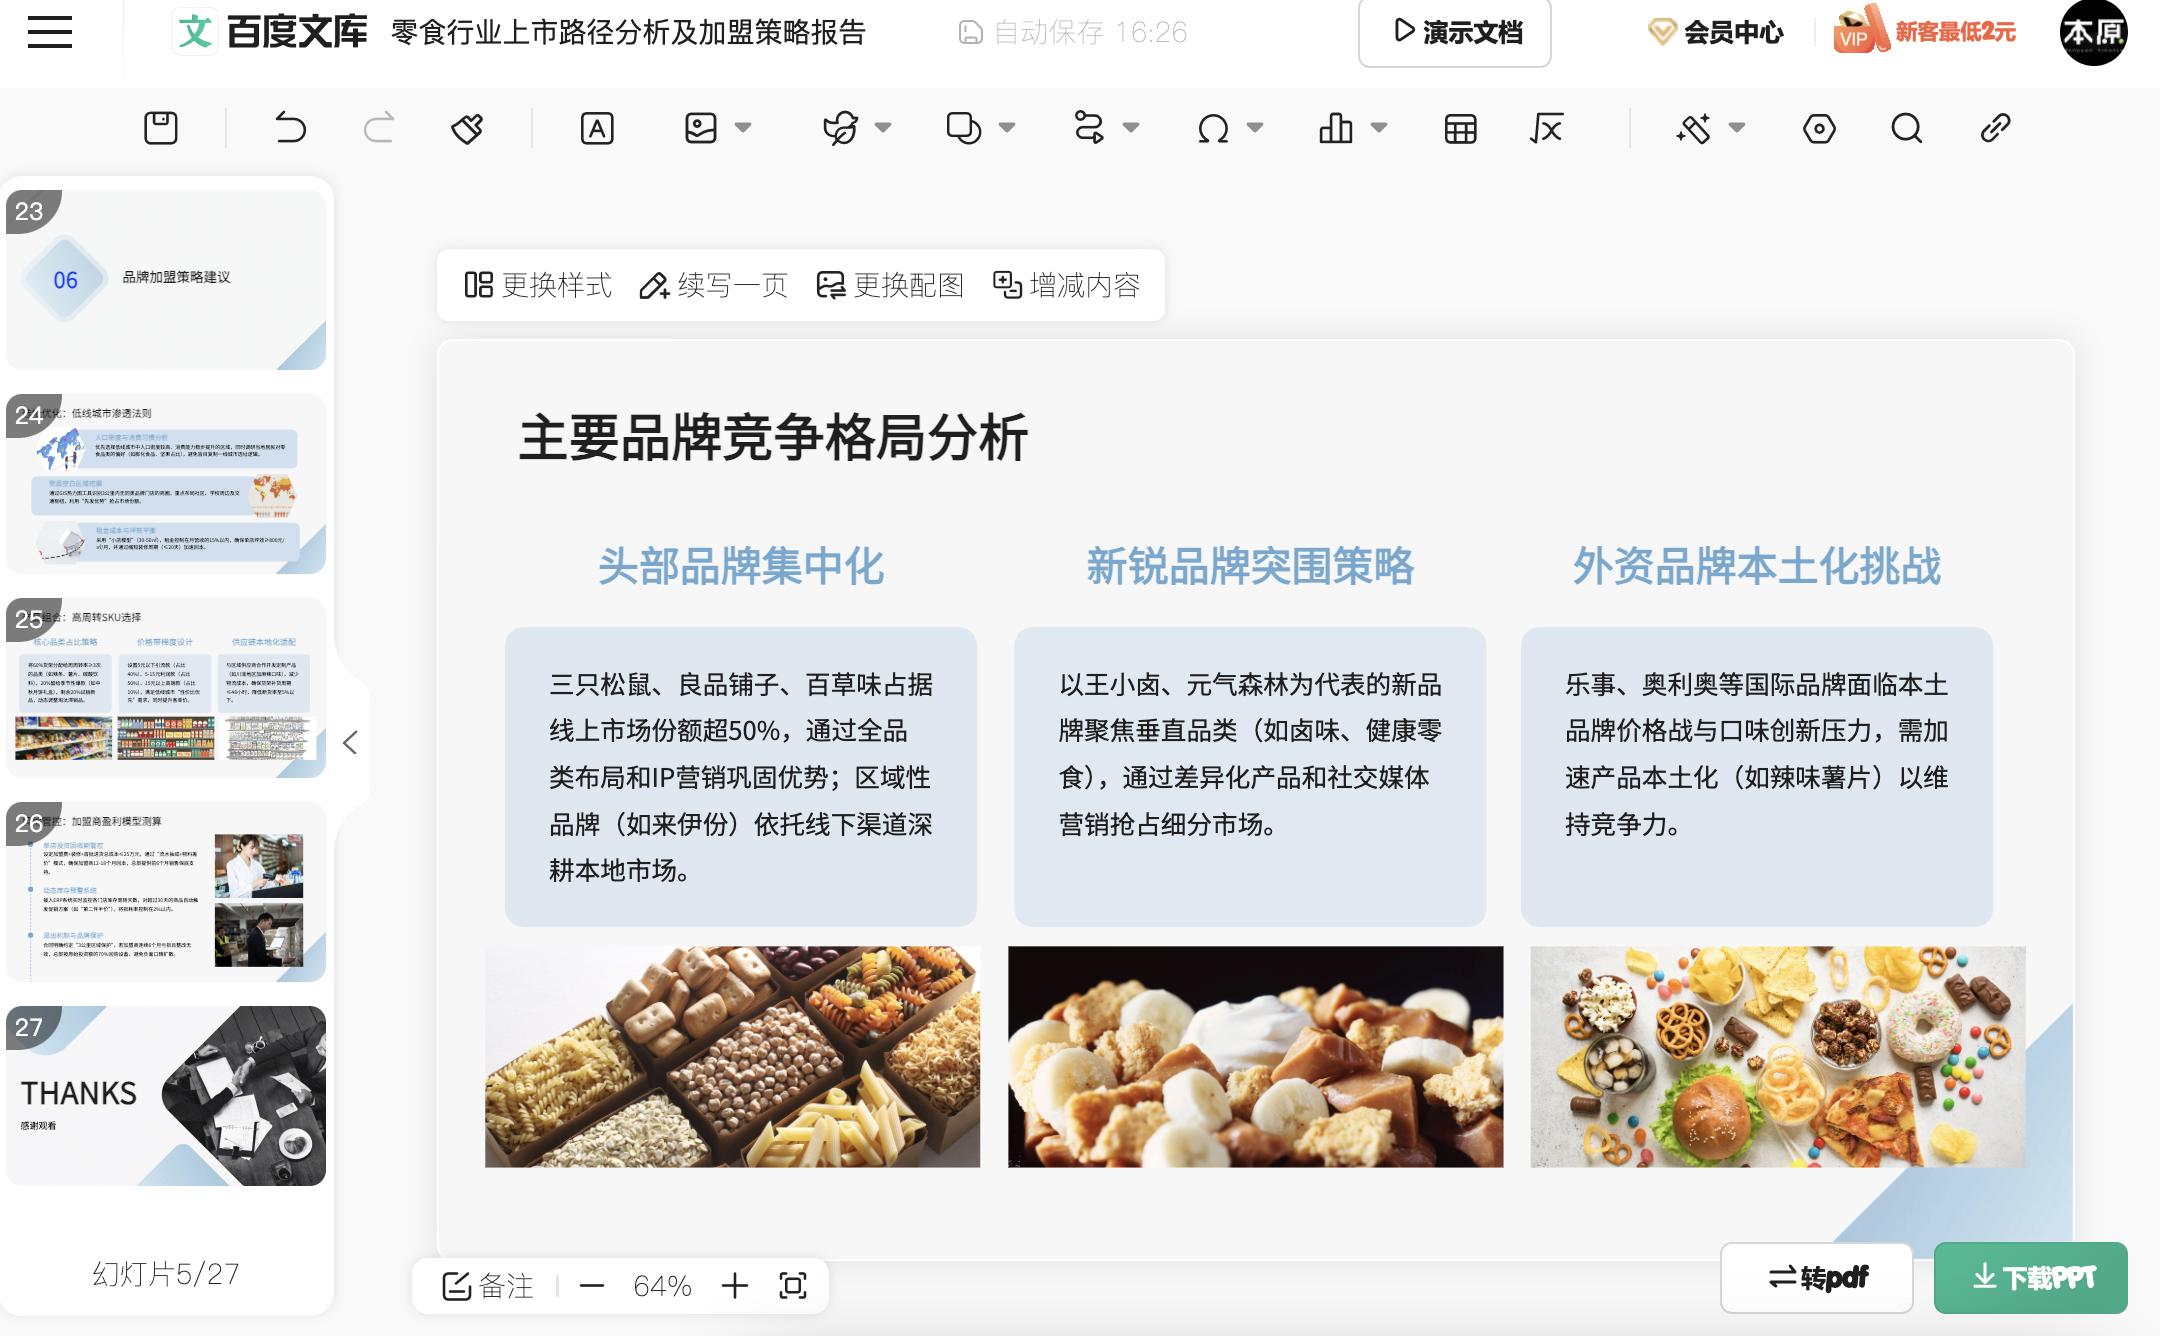This screenshot has width=2160, height=1336.
Task: Click the AI magic wand tool
Action: tap(1694, 128)
